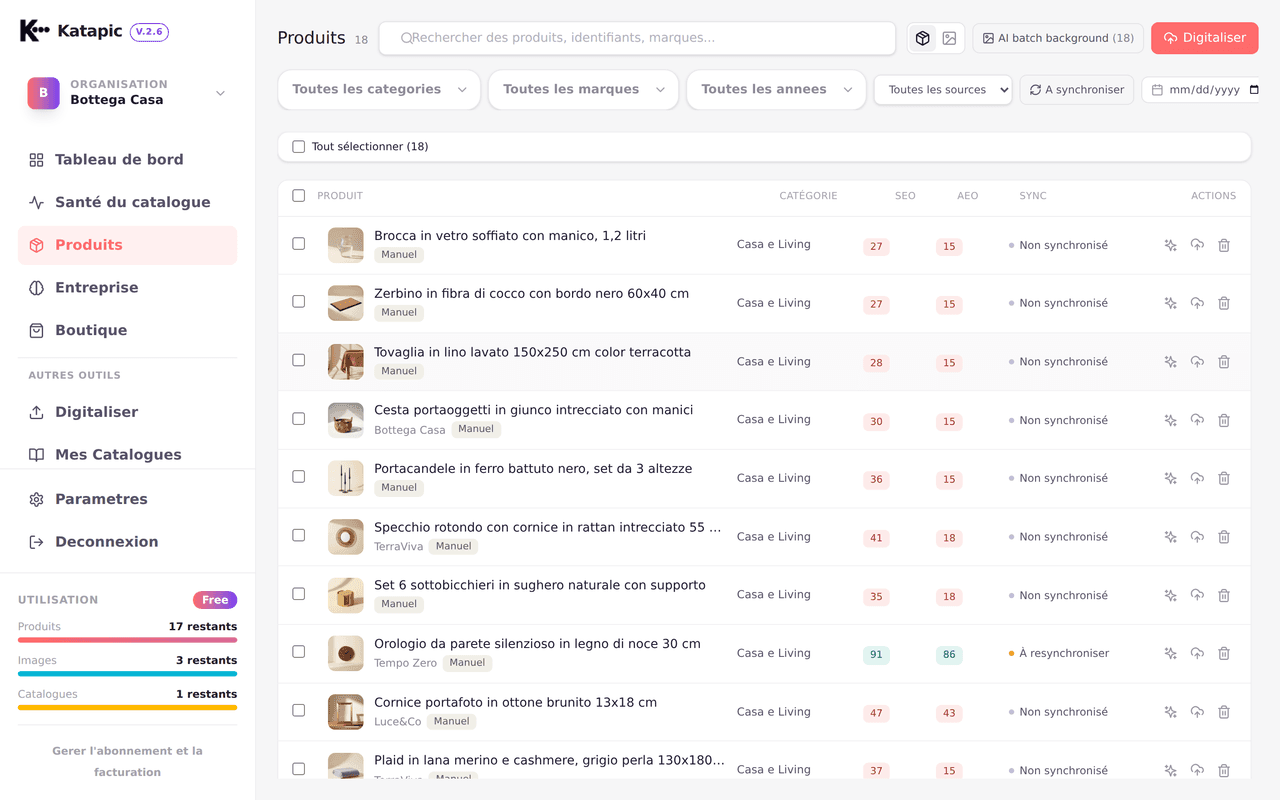This screenshot has height=800, width=1280.
Task: Click the Produits usage progress bar
Action: (127, 640)
